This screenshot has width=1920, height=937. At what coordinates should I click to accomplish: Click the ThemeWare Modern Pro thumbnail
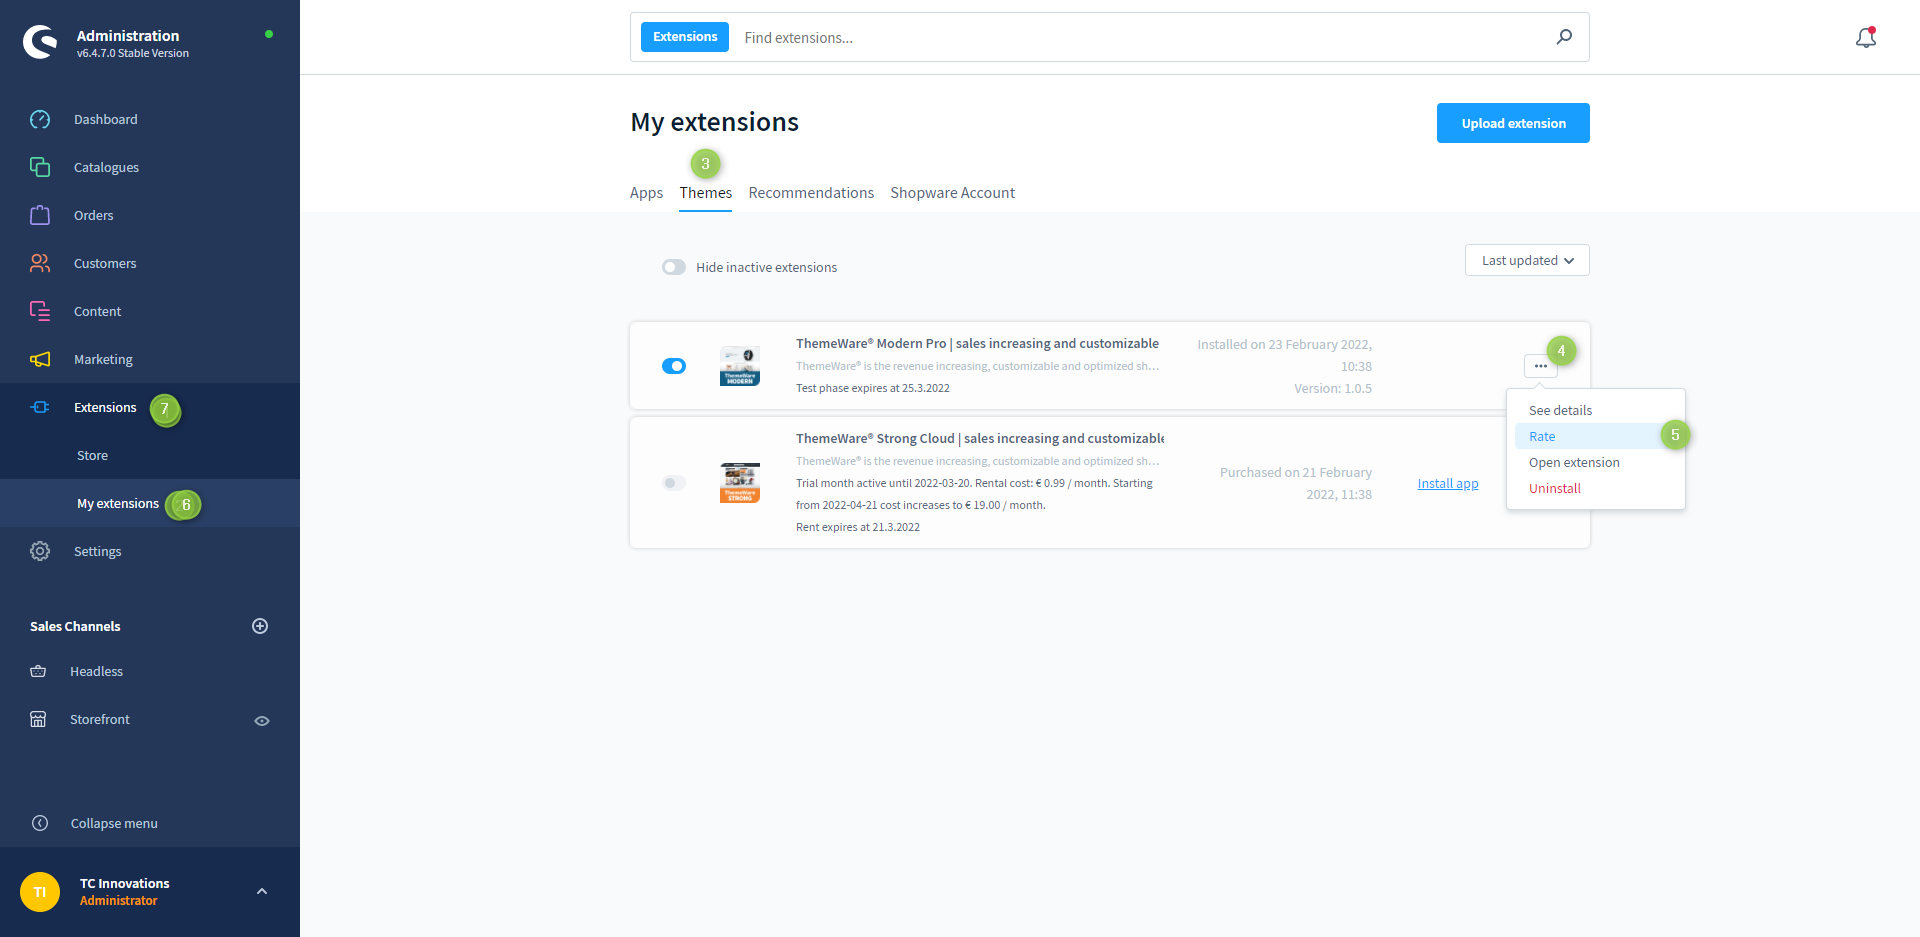(x=740, y=366)
